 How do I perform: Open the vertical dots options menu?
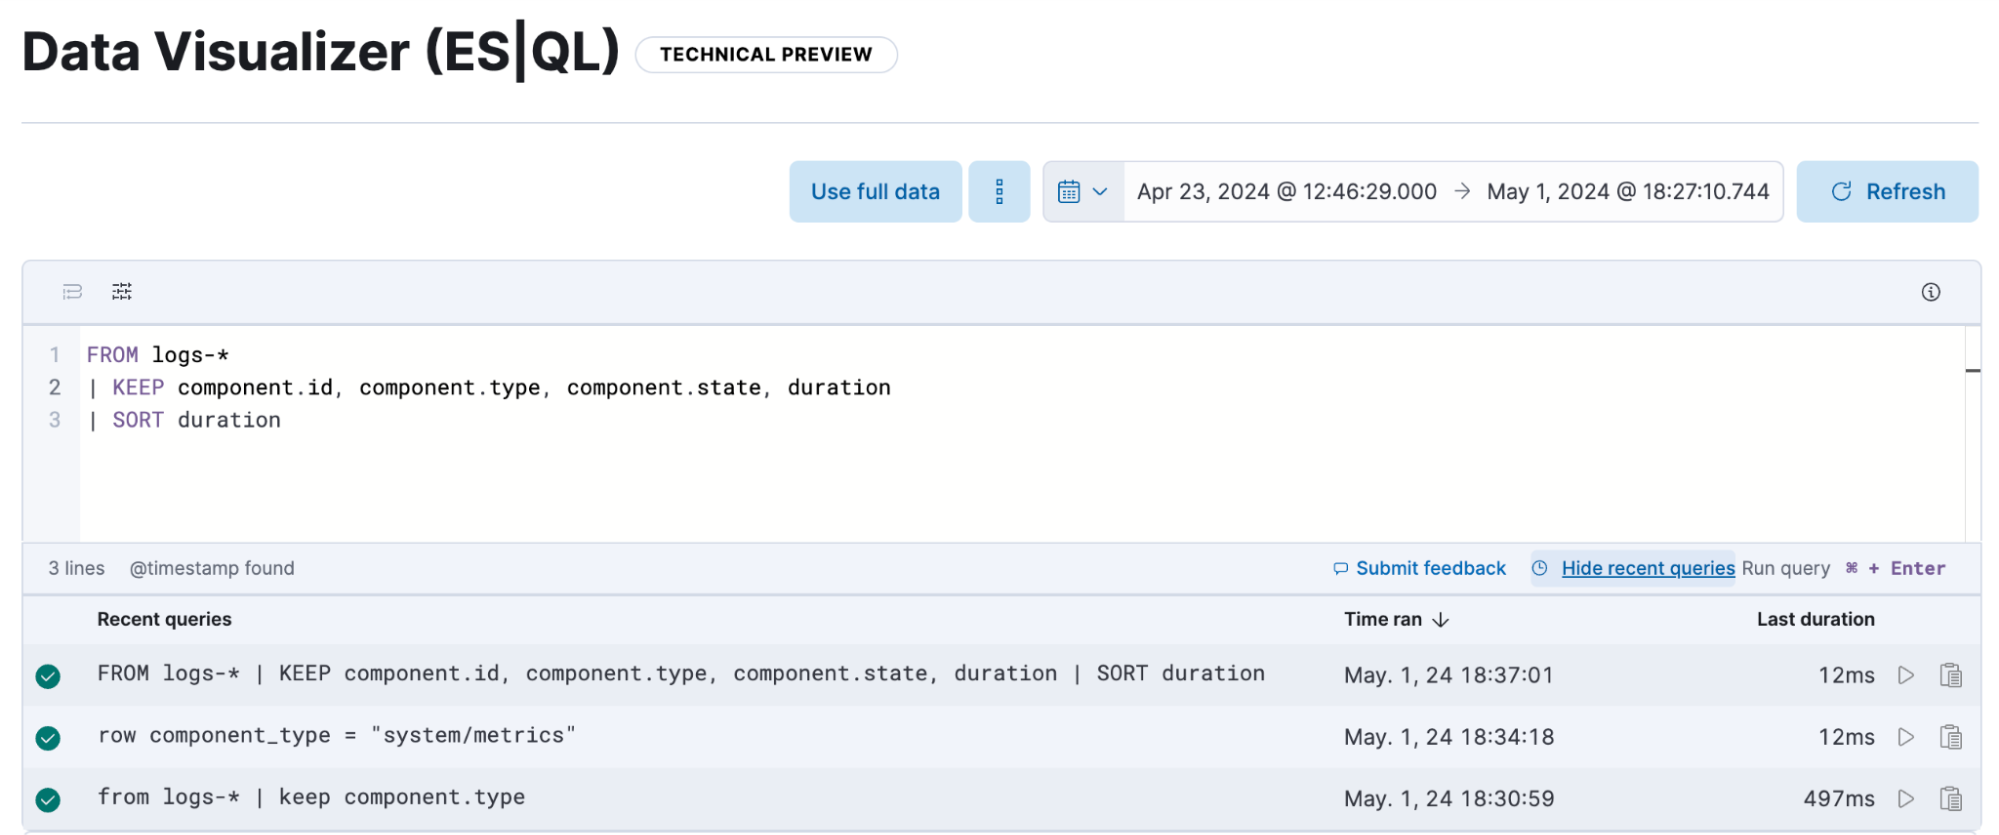coord(998,192)
